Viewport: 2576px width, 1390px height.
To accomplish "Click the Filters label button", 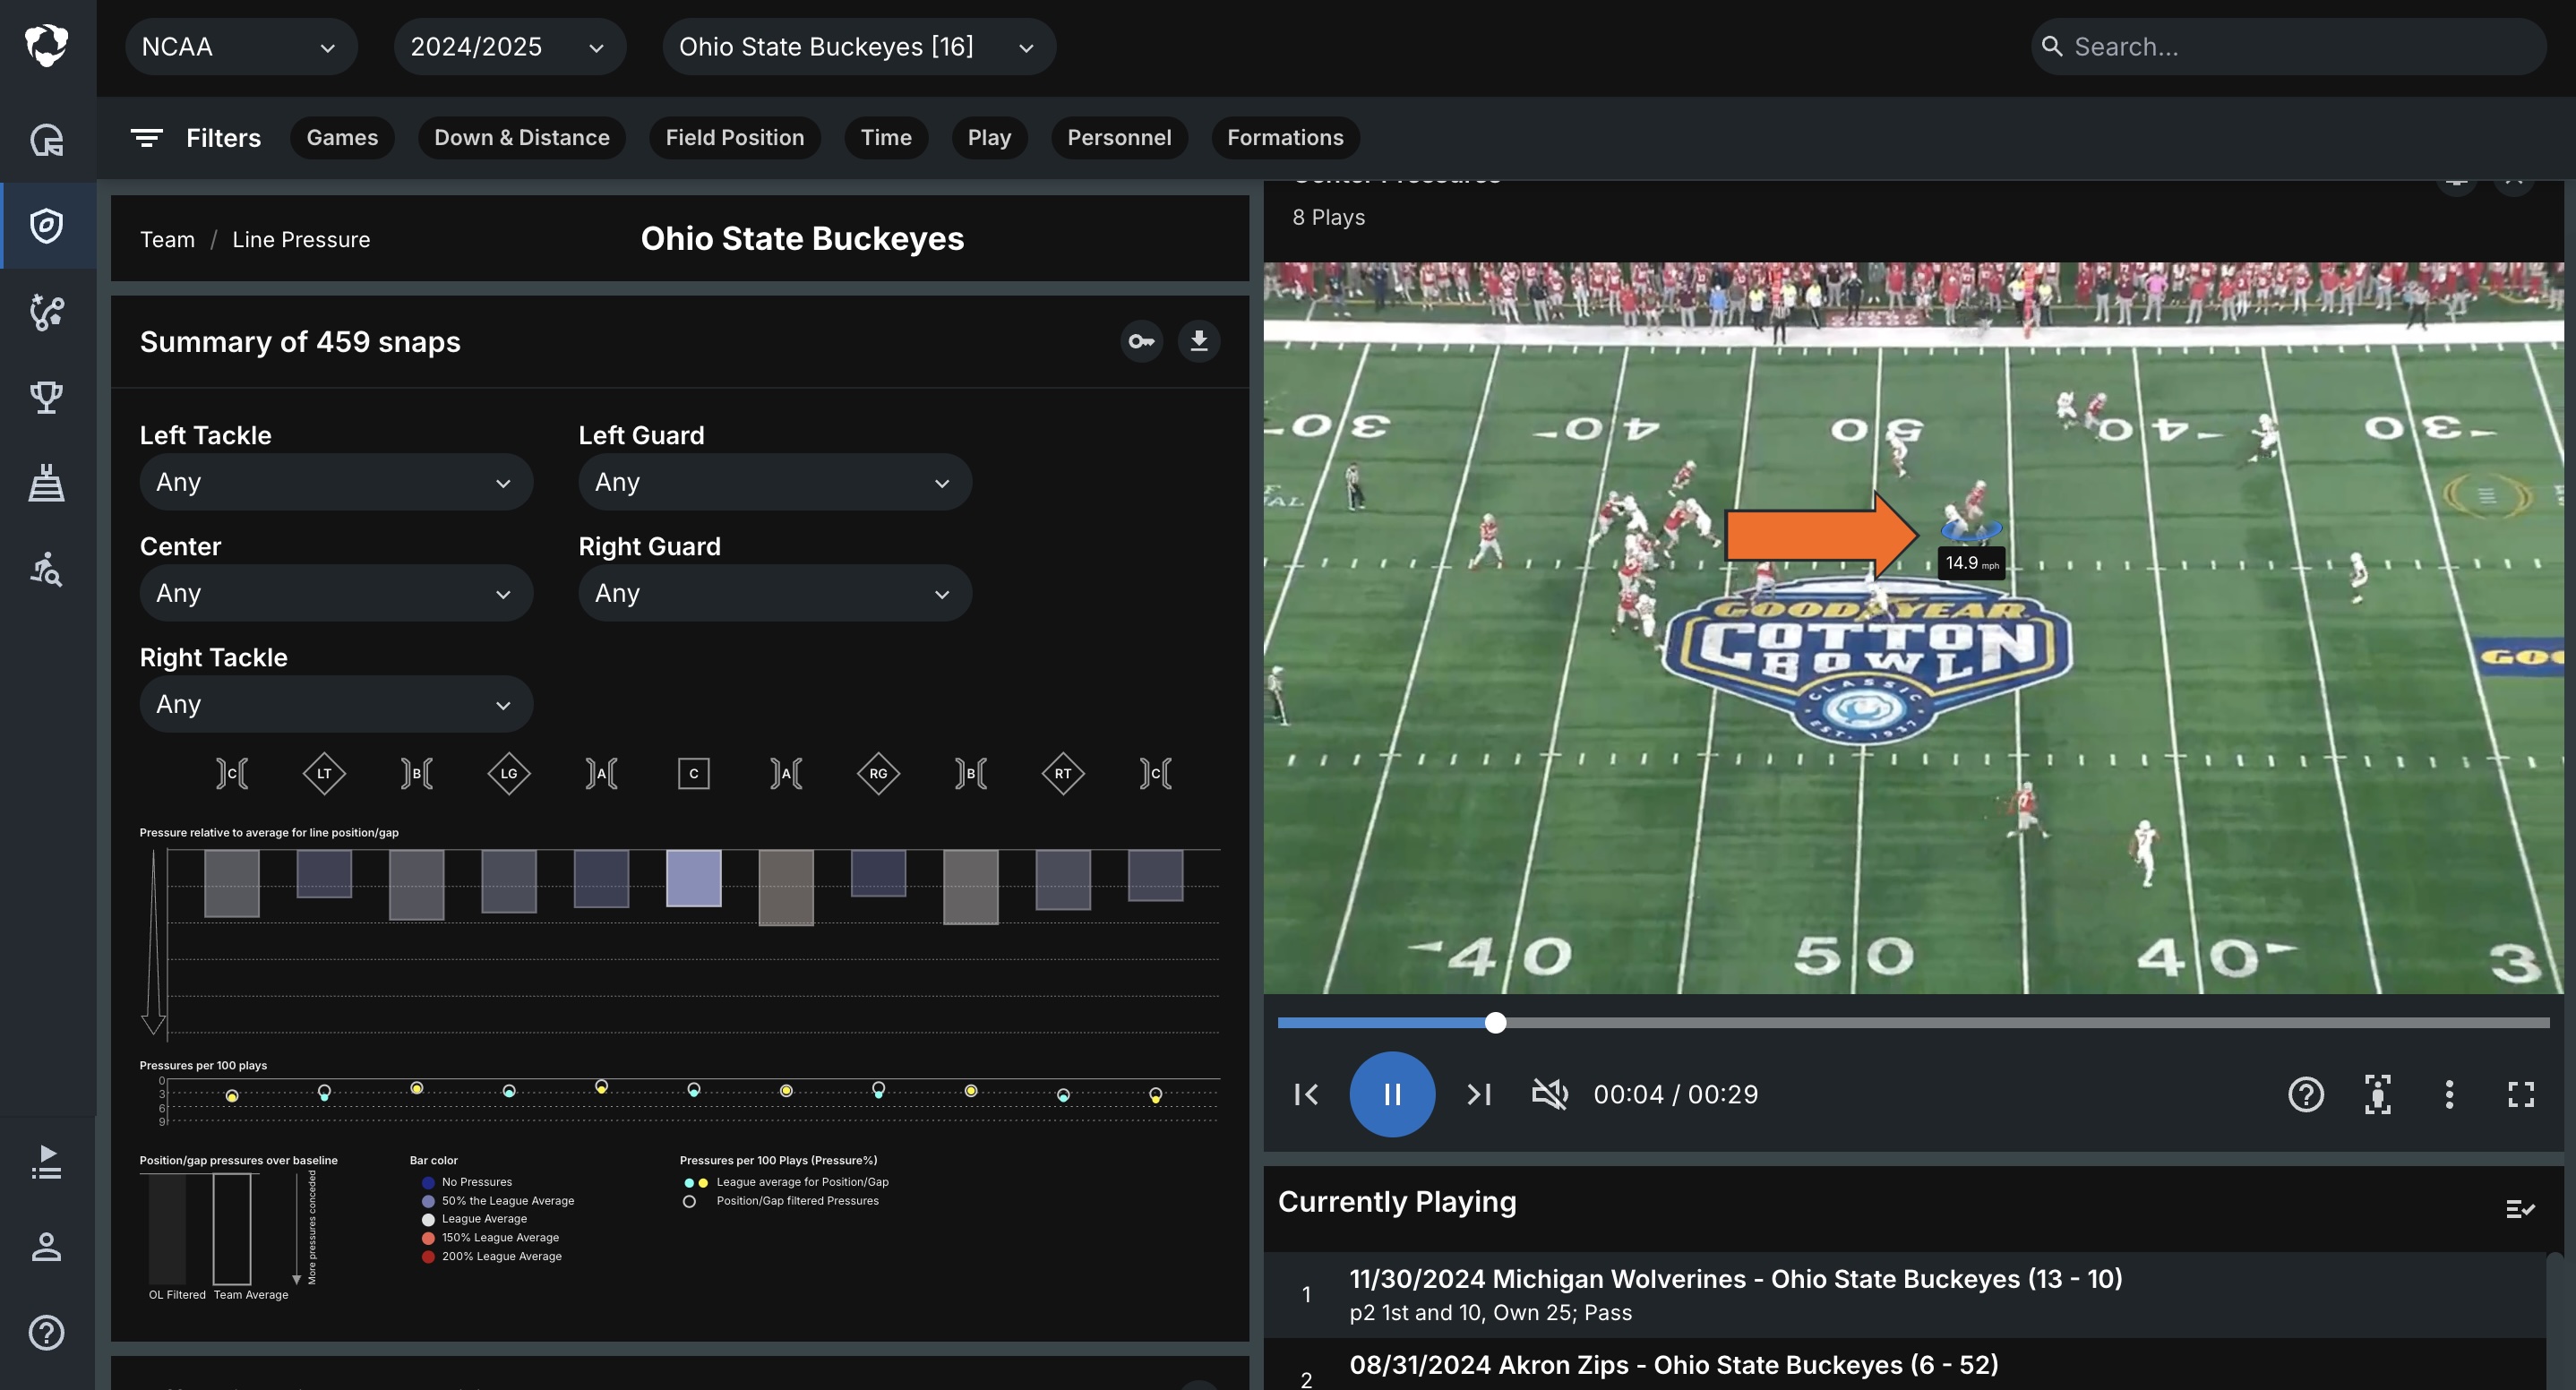I will 223,138.
